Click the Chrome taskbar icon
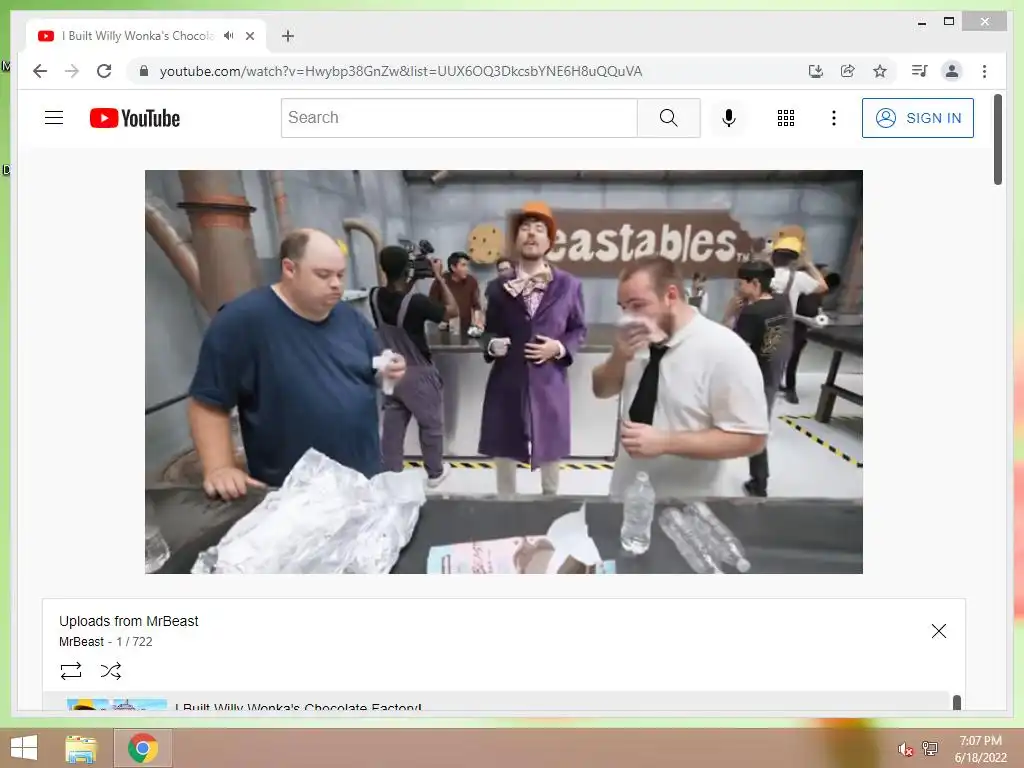Image resolution: width=1024 pixels, height=768 pixels. tap(143, 748)
